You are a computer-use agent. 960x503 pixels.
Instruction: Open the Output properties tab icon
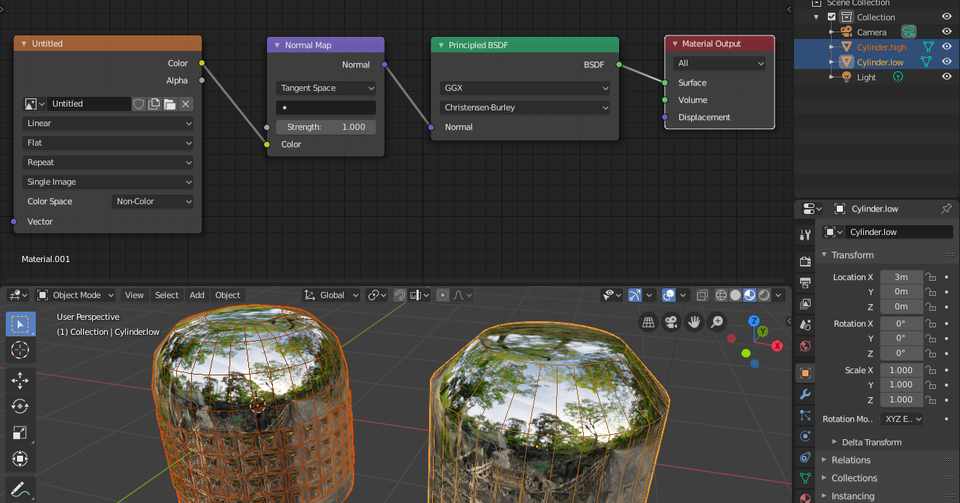805,282
